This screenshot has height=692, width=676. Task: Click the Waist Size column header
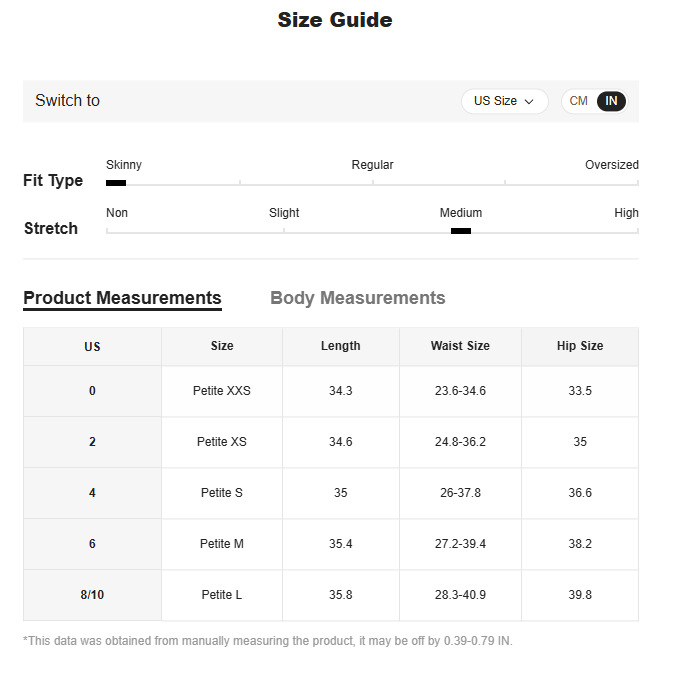[460, 346]
